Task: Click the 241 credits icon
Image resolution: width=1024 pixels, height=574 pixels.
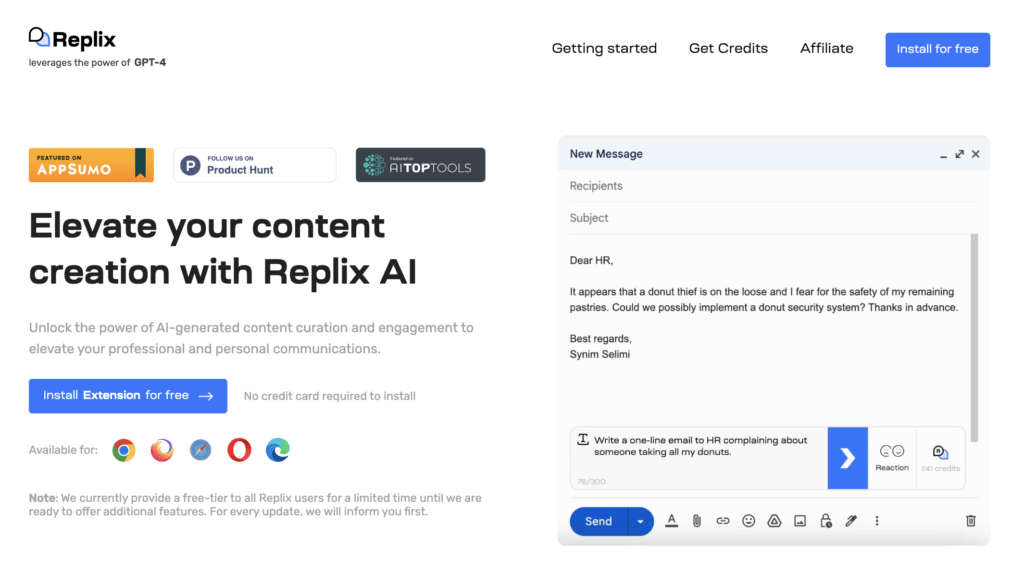Action: point(940,458)
